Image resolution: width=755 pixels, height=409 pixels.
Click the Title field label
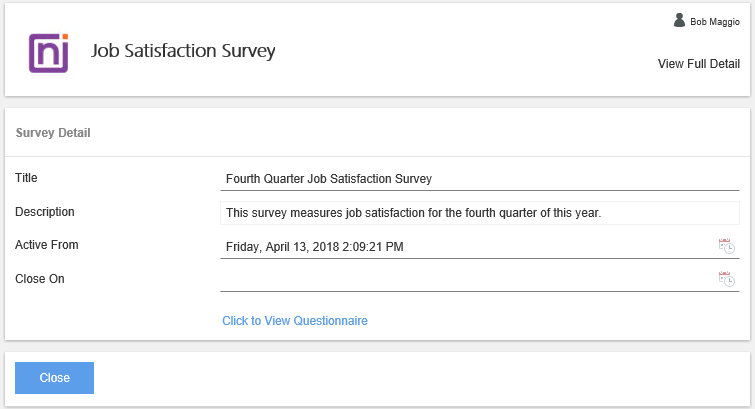click(26, 178)
